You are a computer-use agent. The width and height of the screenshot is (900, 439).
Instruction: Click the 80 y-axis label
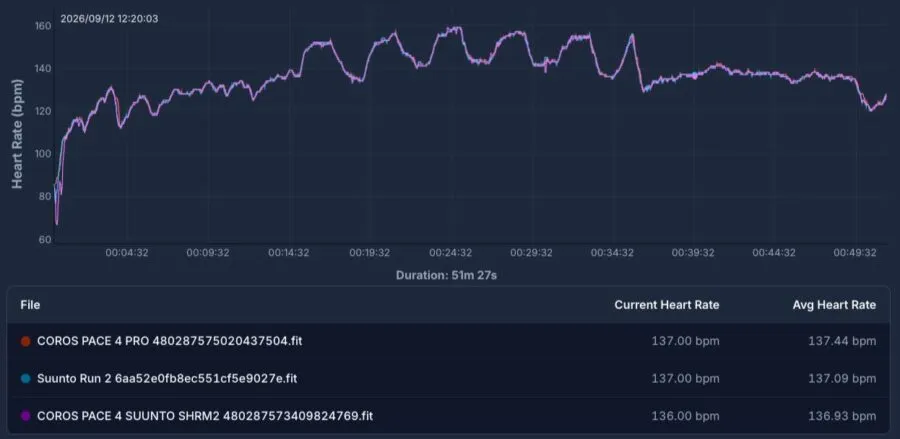(x=45, y=197)
